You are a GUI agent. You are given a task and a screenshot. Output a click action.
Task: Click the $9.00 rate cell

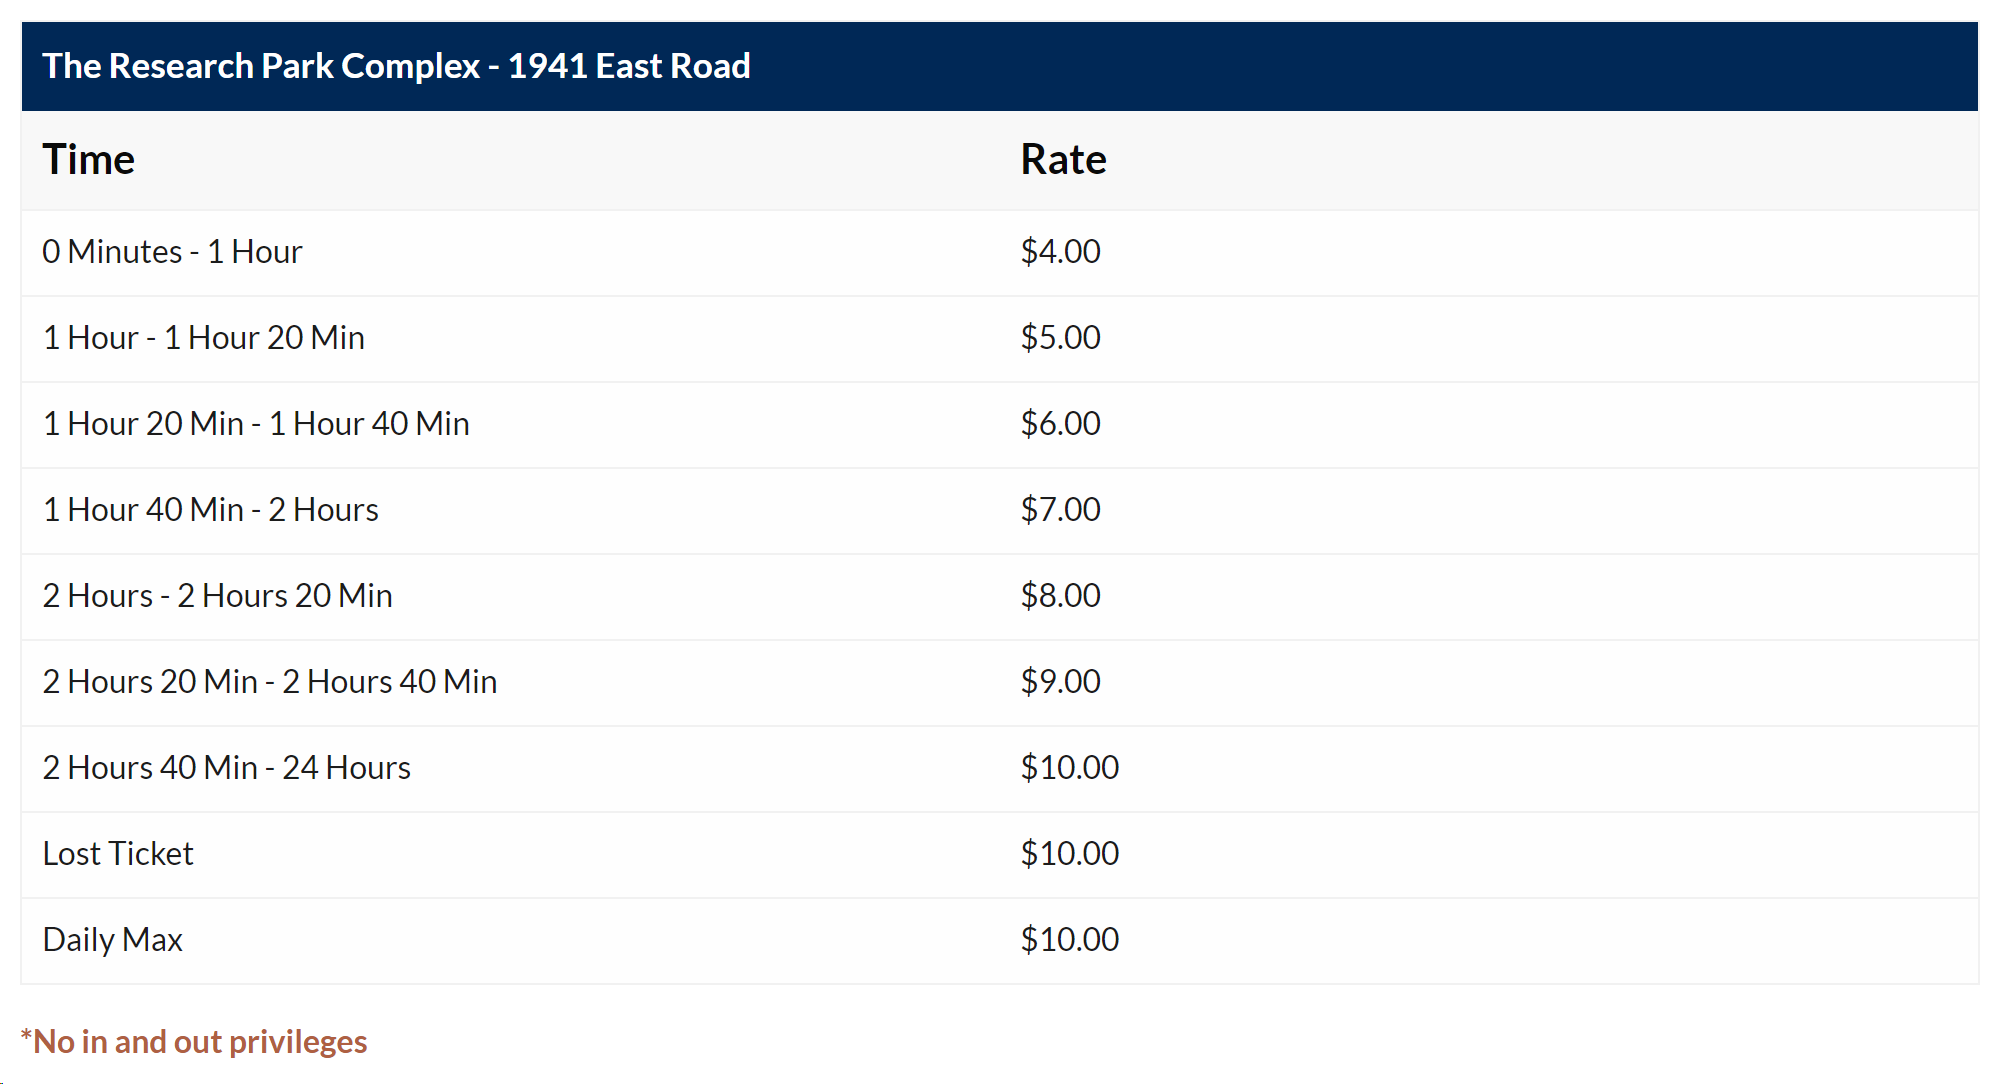[1060, 682]
